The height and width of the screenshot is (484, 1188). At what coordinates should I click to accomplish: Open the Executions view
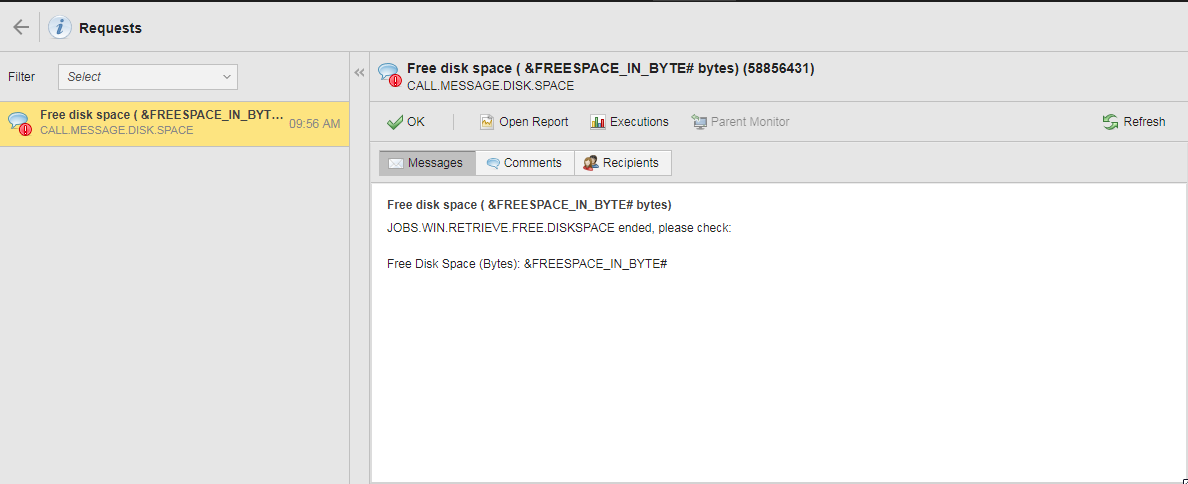click(x=629, y=121)
